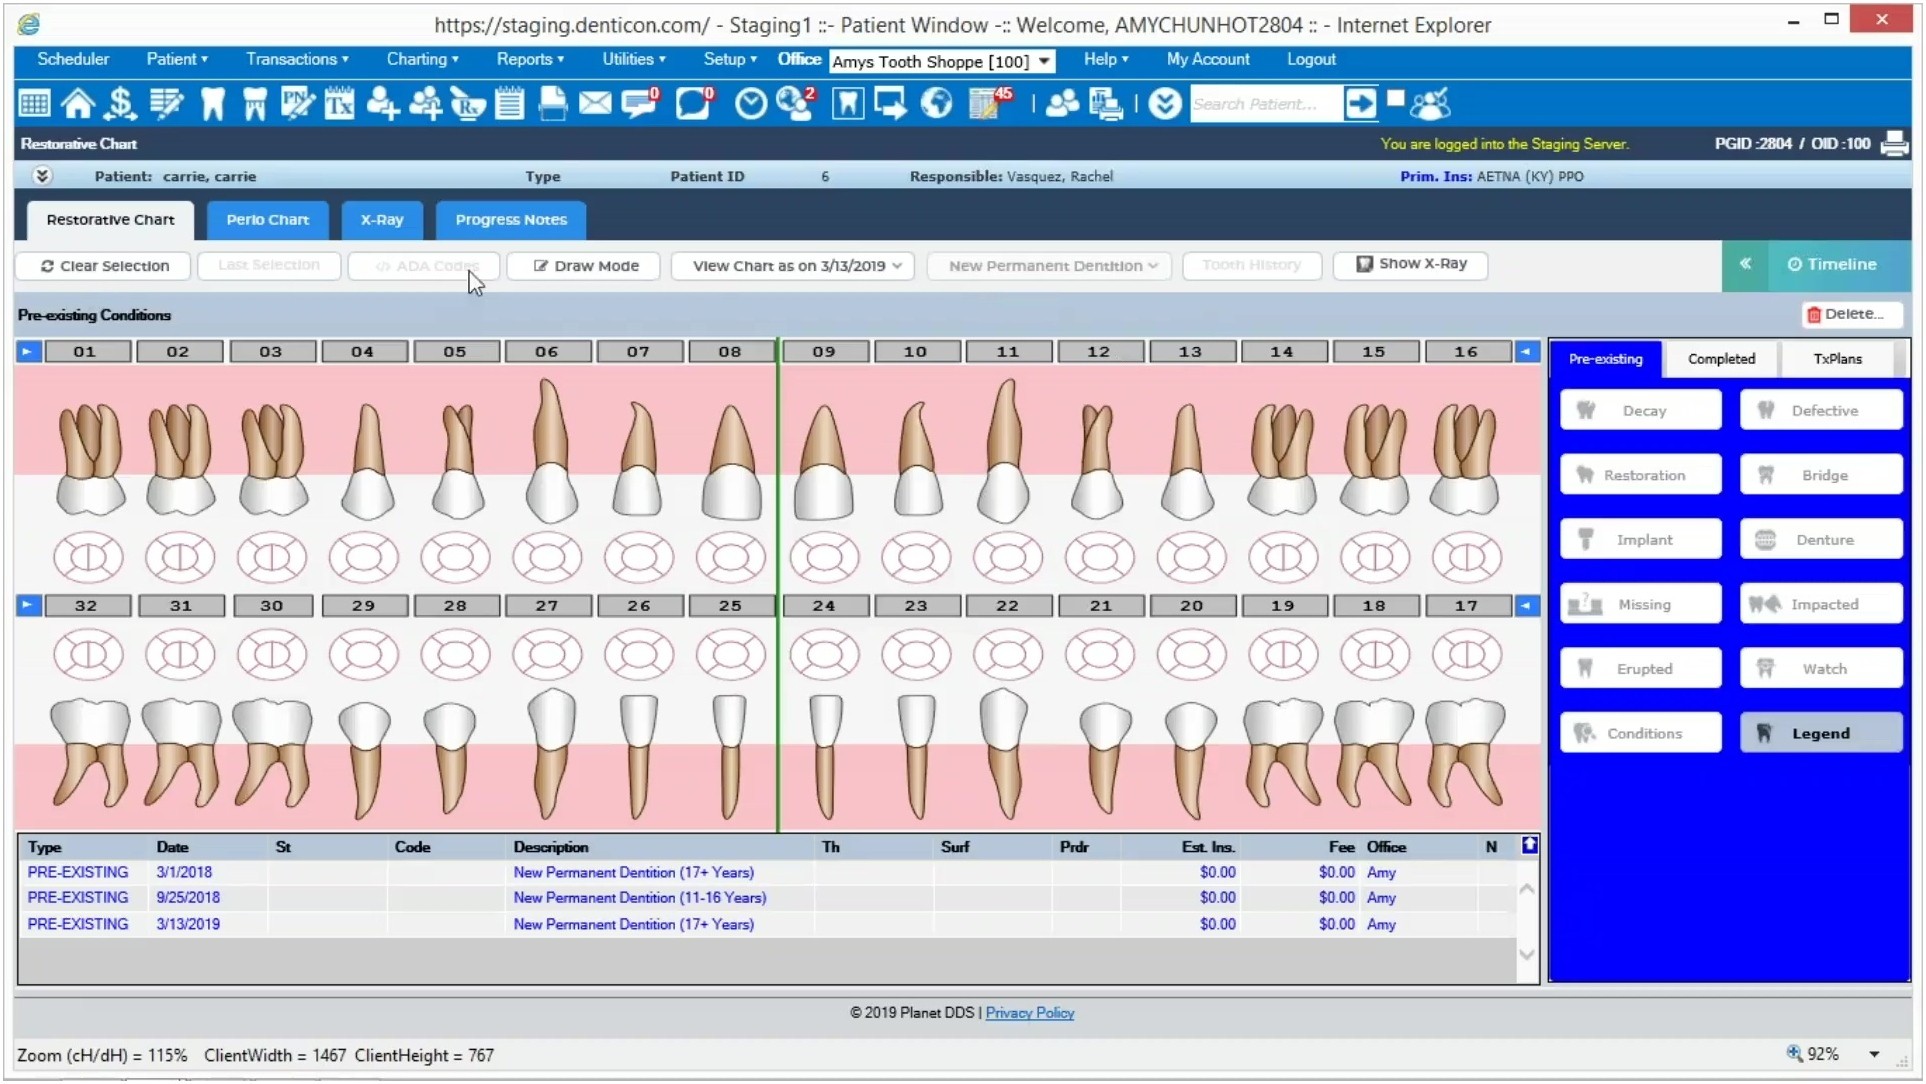1926x1084 pixels.
Task: Click the documents printer icon in toolbar
Action: [1106, 103]
